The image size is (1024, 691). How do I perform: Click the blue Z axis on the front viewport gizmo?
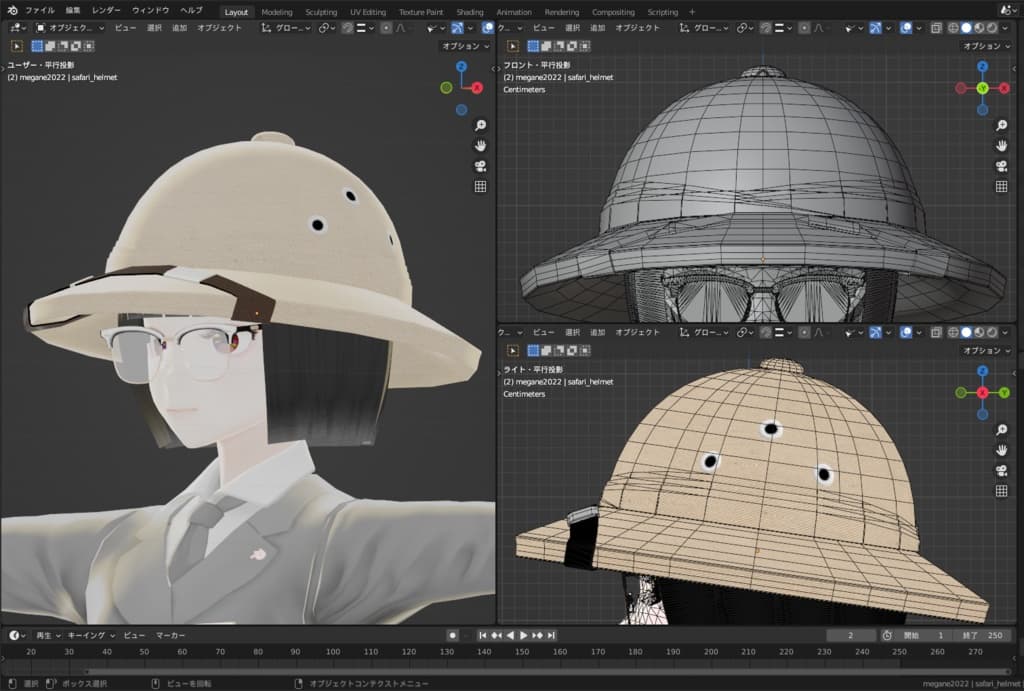point(982,66)
